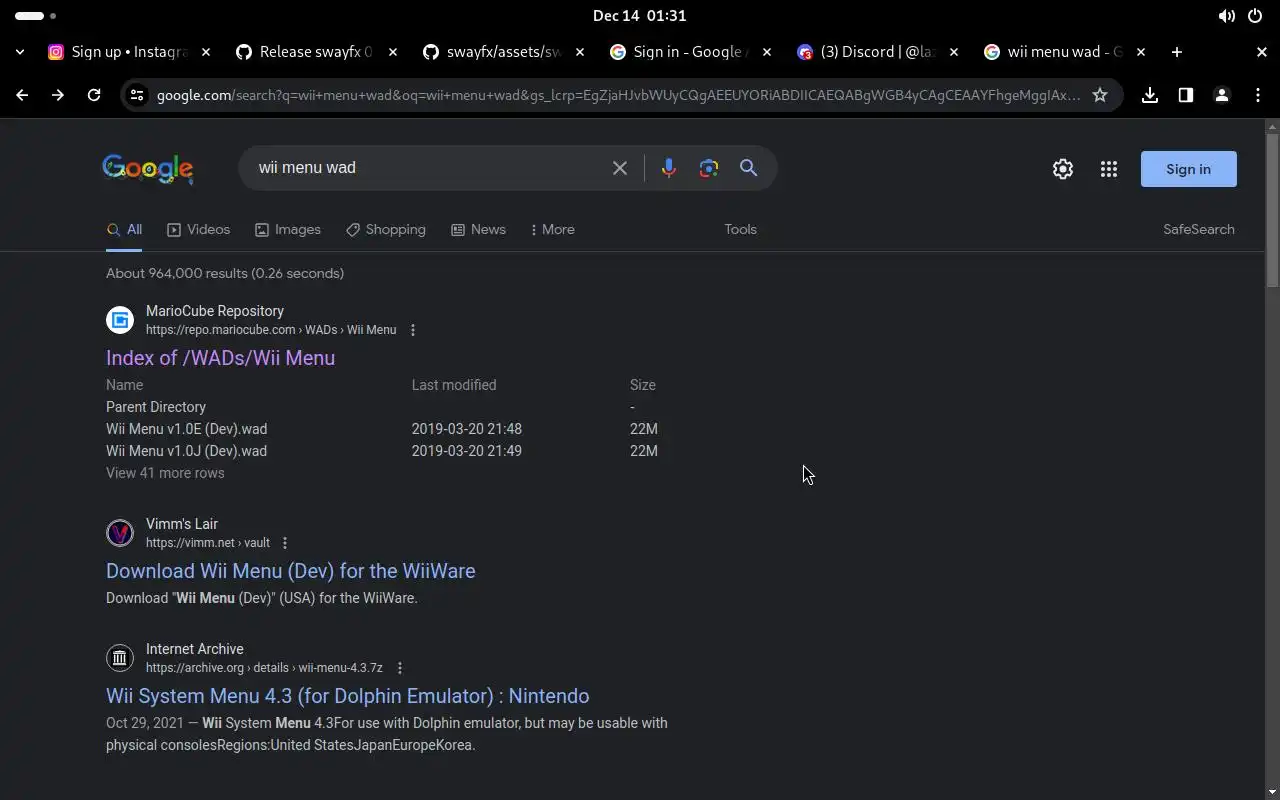Click the Vimm's Lair favicon
Screen dimensions: 1280x800
coord(120,533)
